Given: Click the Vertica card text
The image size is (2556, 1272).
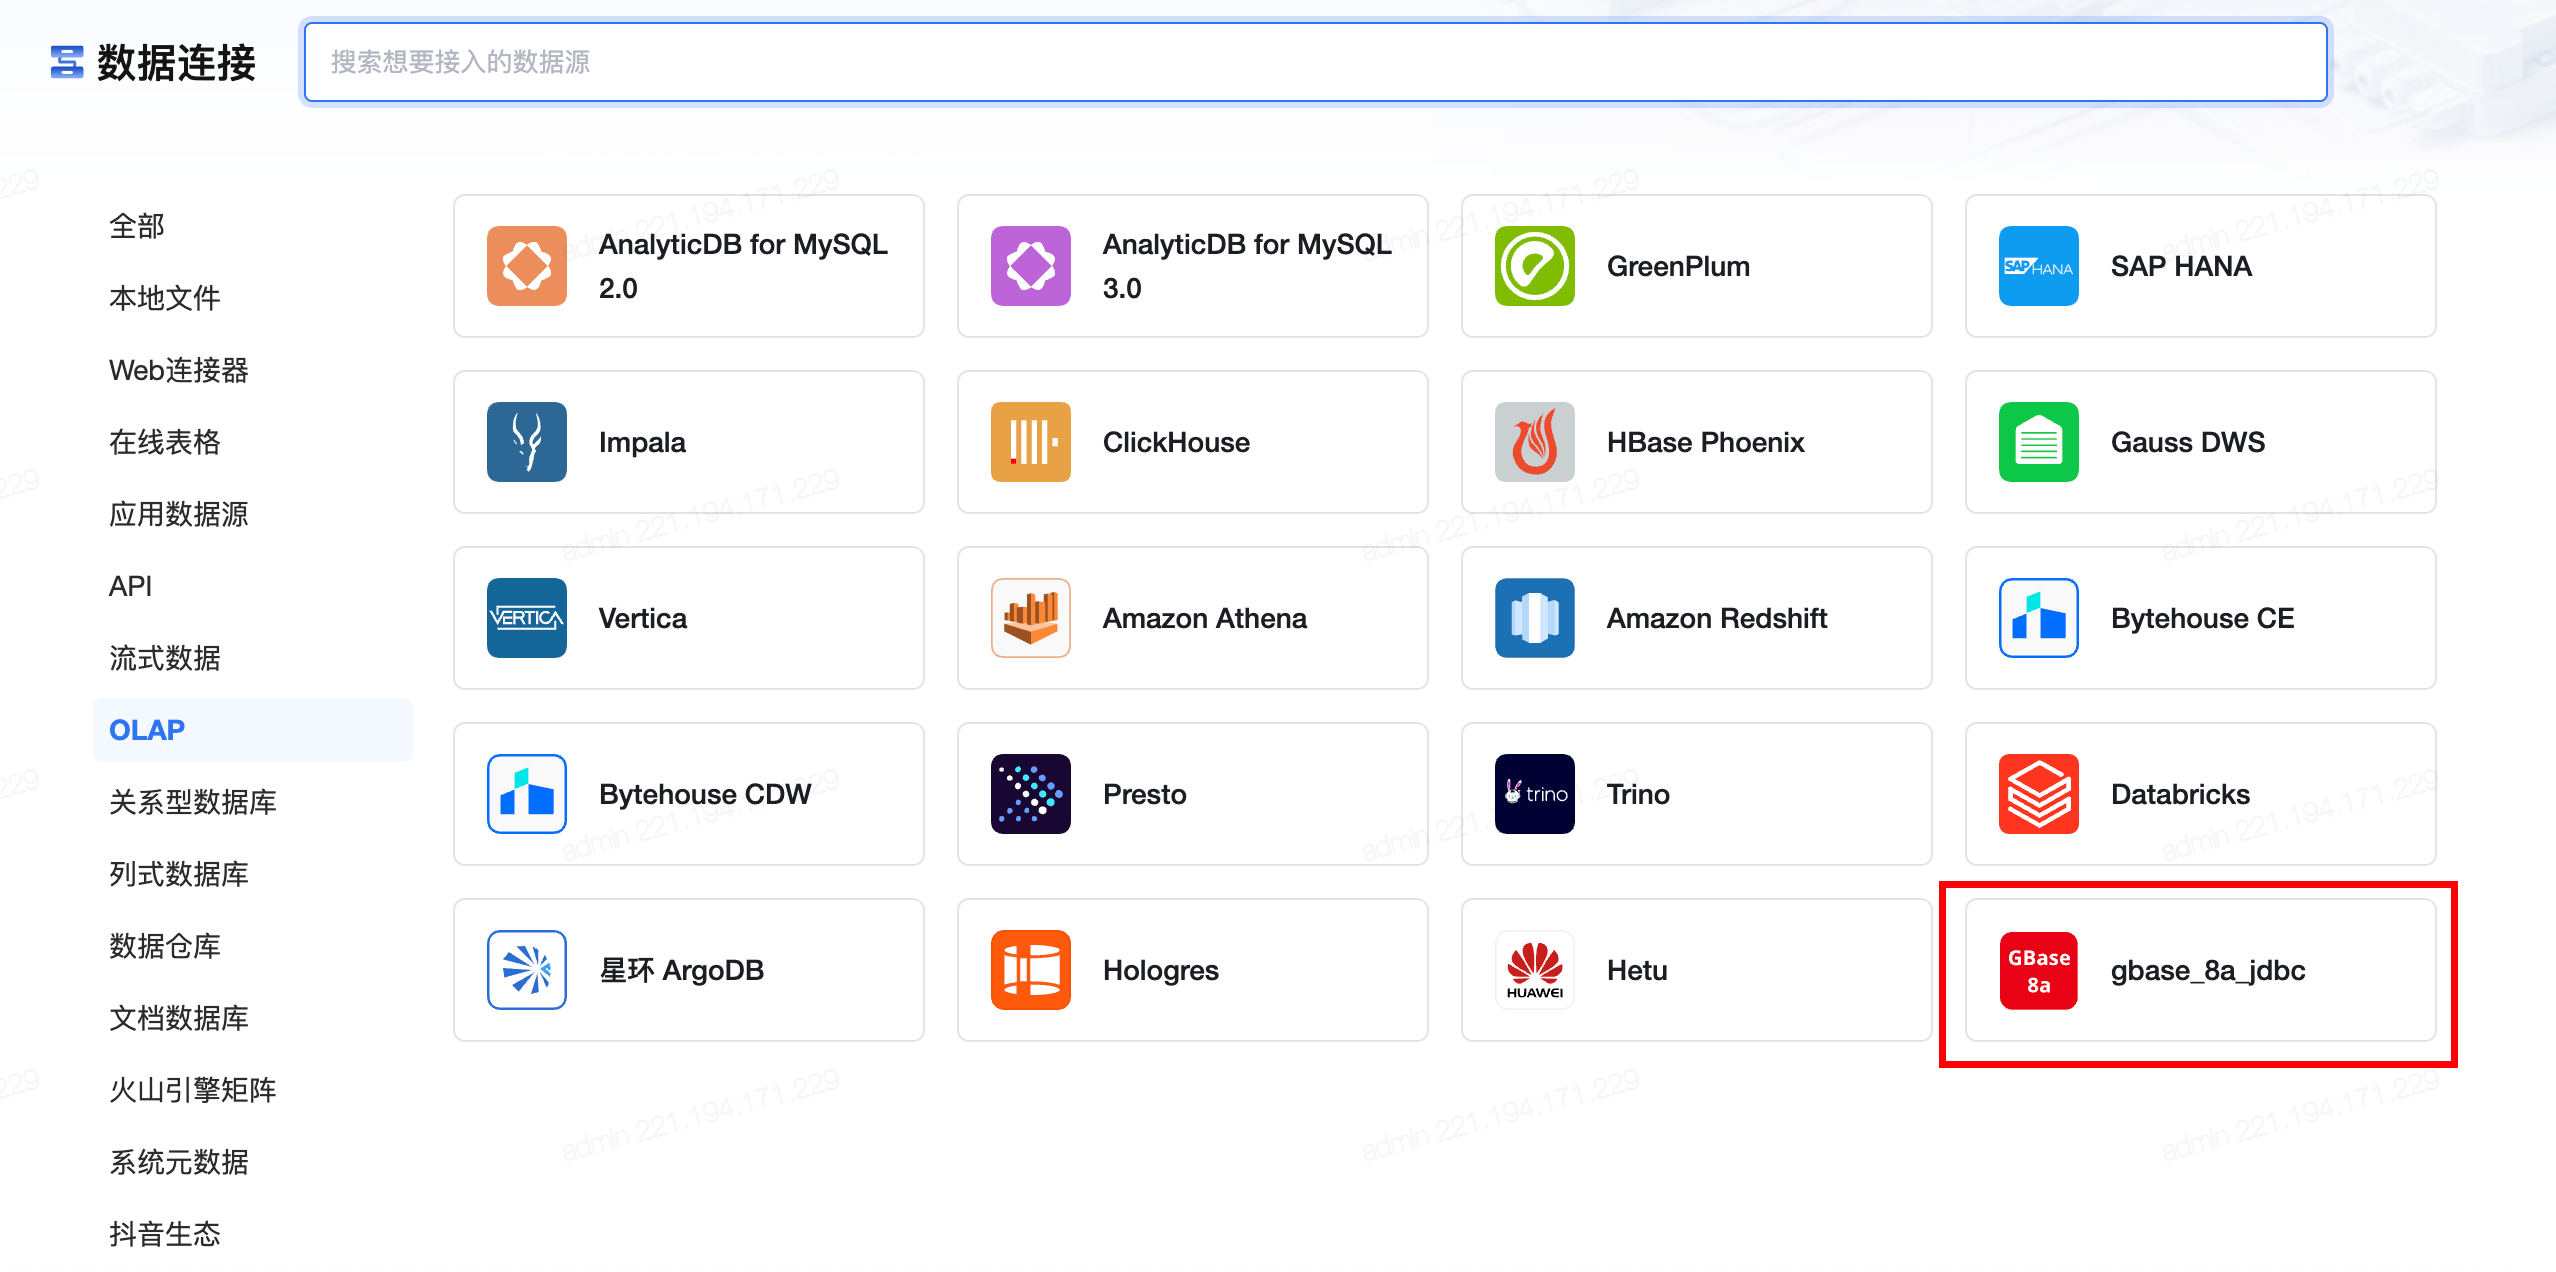Looking at the screenshot, I should [x=643, y=618].
